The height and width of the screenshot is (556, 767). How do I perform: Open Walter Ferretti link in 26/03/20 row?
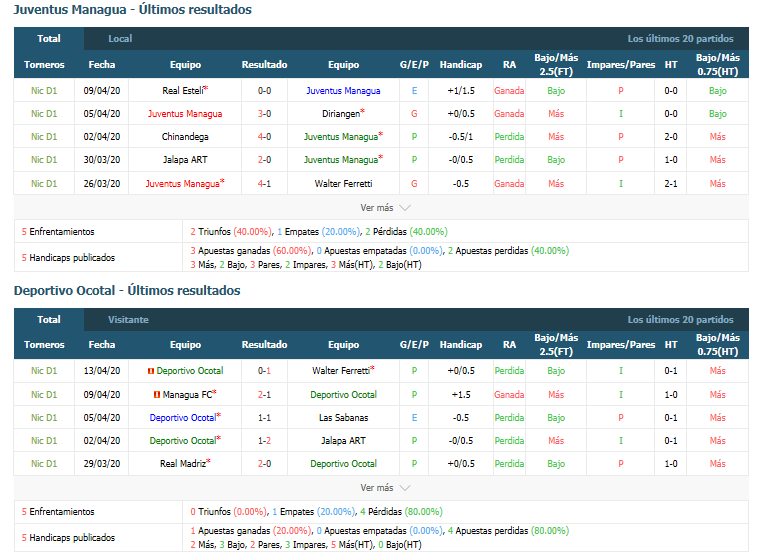click(x=343, y=183)
